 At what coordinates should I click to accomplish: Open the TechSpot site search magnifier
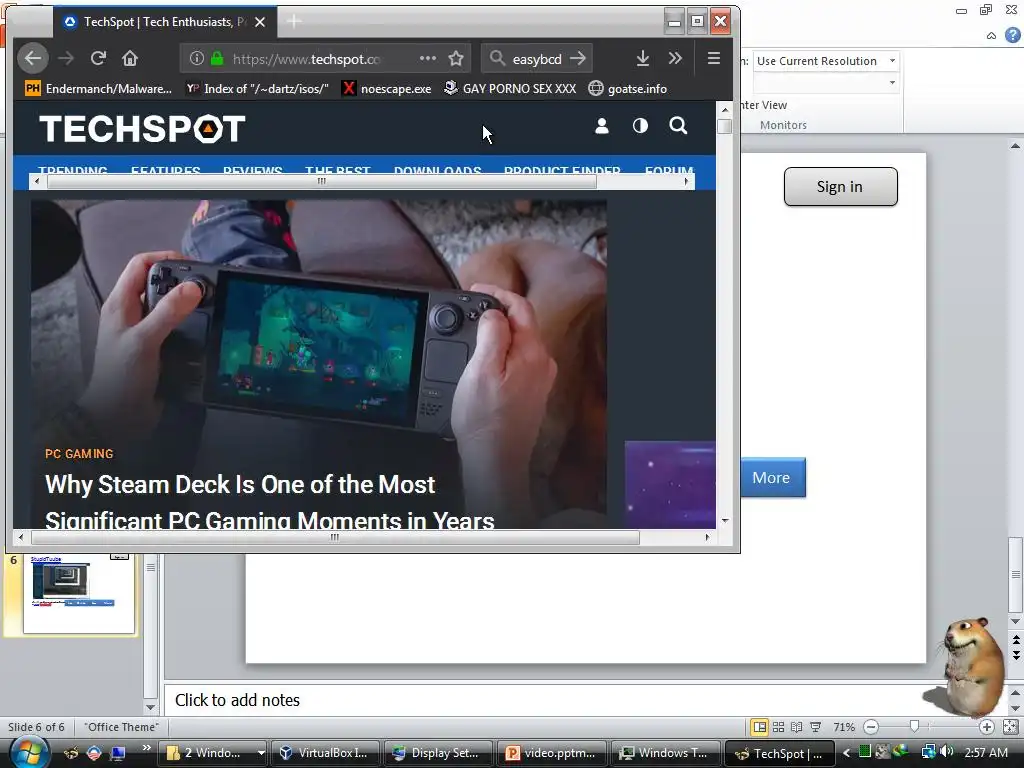[x=678, y=125]
